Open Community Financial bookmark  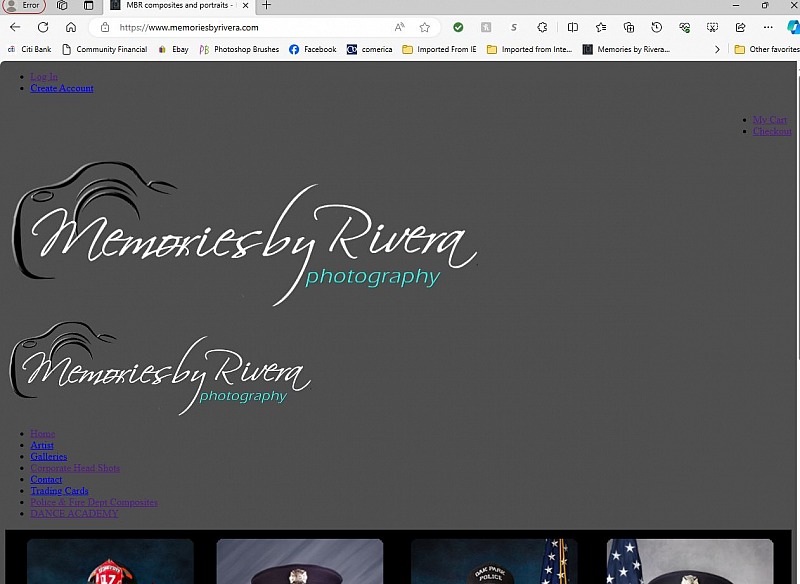point(105,49)
